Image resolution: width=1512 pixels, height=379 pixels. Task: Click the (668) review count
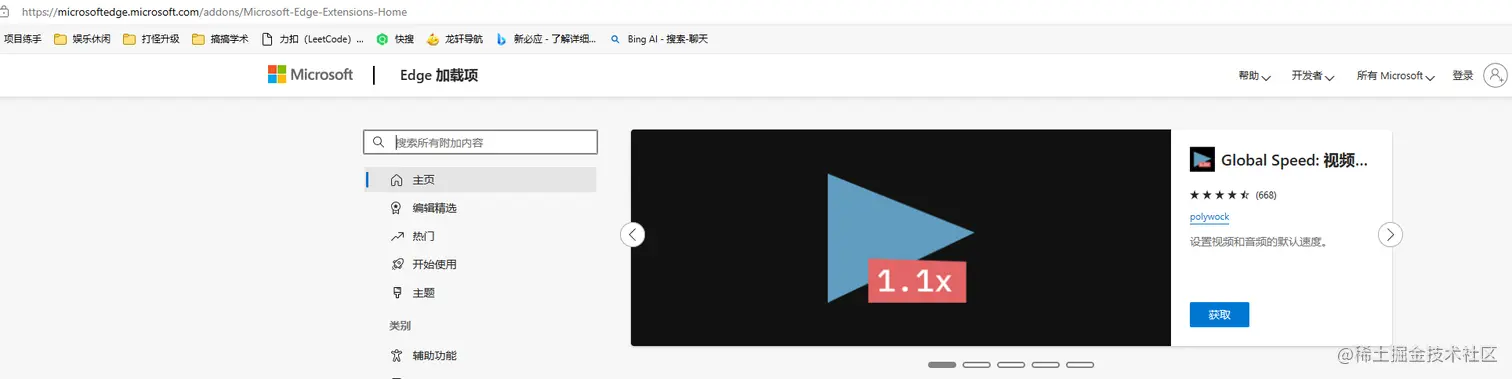[1266, 195]
